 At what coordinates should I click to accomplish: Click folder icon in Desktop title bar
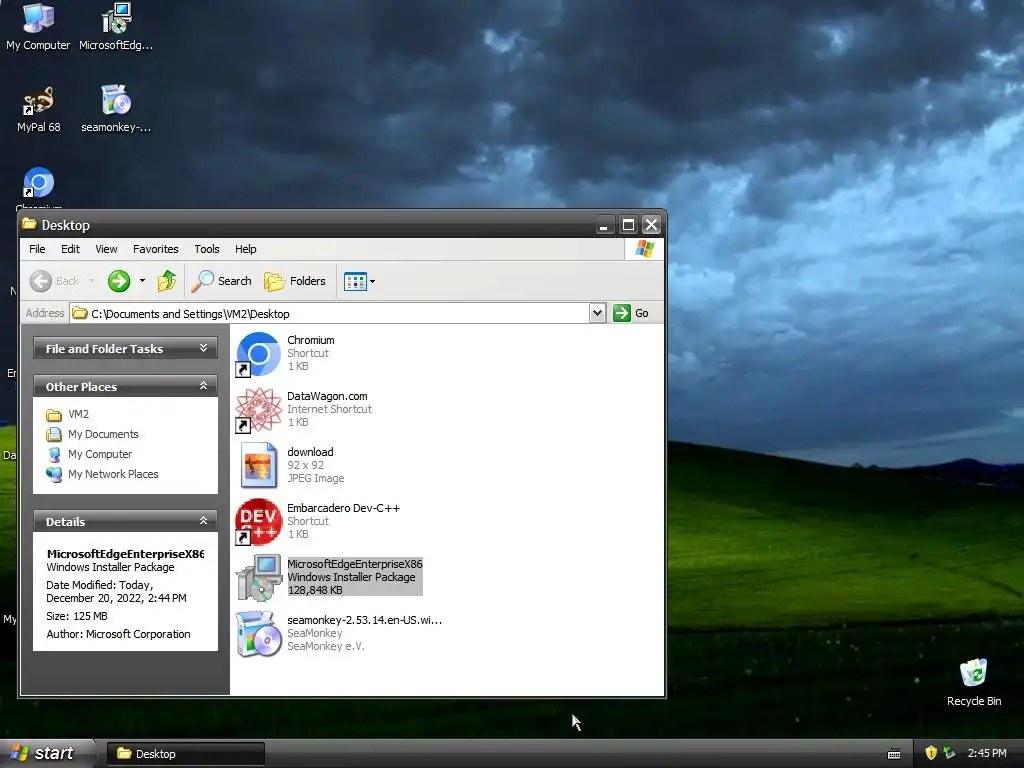tap(29, 225)
